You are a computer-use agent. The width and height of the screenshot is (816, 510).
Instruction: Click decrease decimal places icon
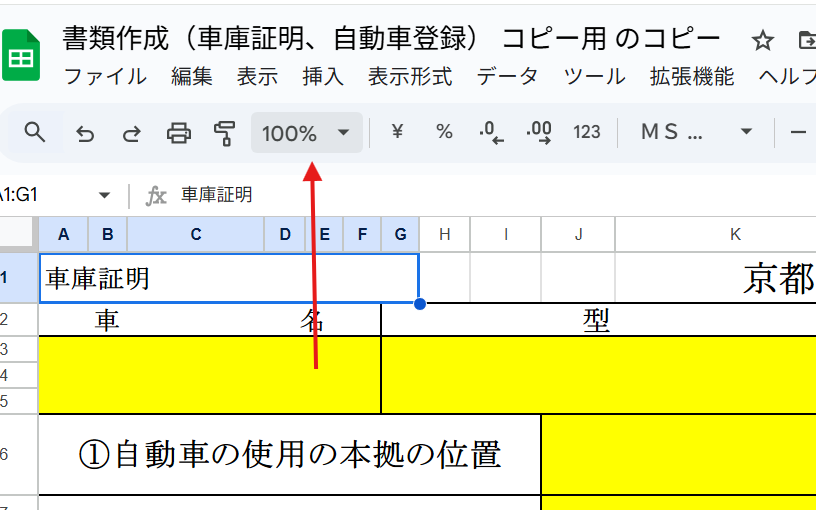coord(491,132)
